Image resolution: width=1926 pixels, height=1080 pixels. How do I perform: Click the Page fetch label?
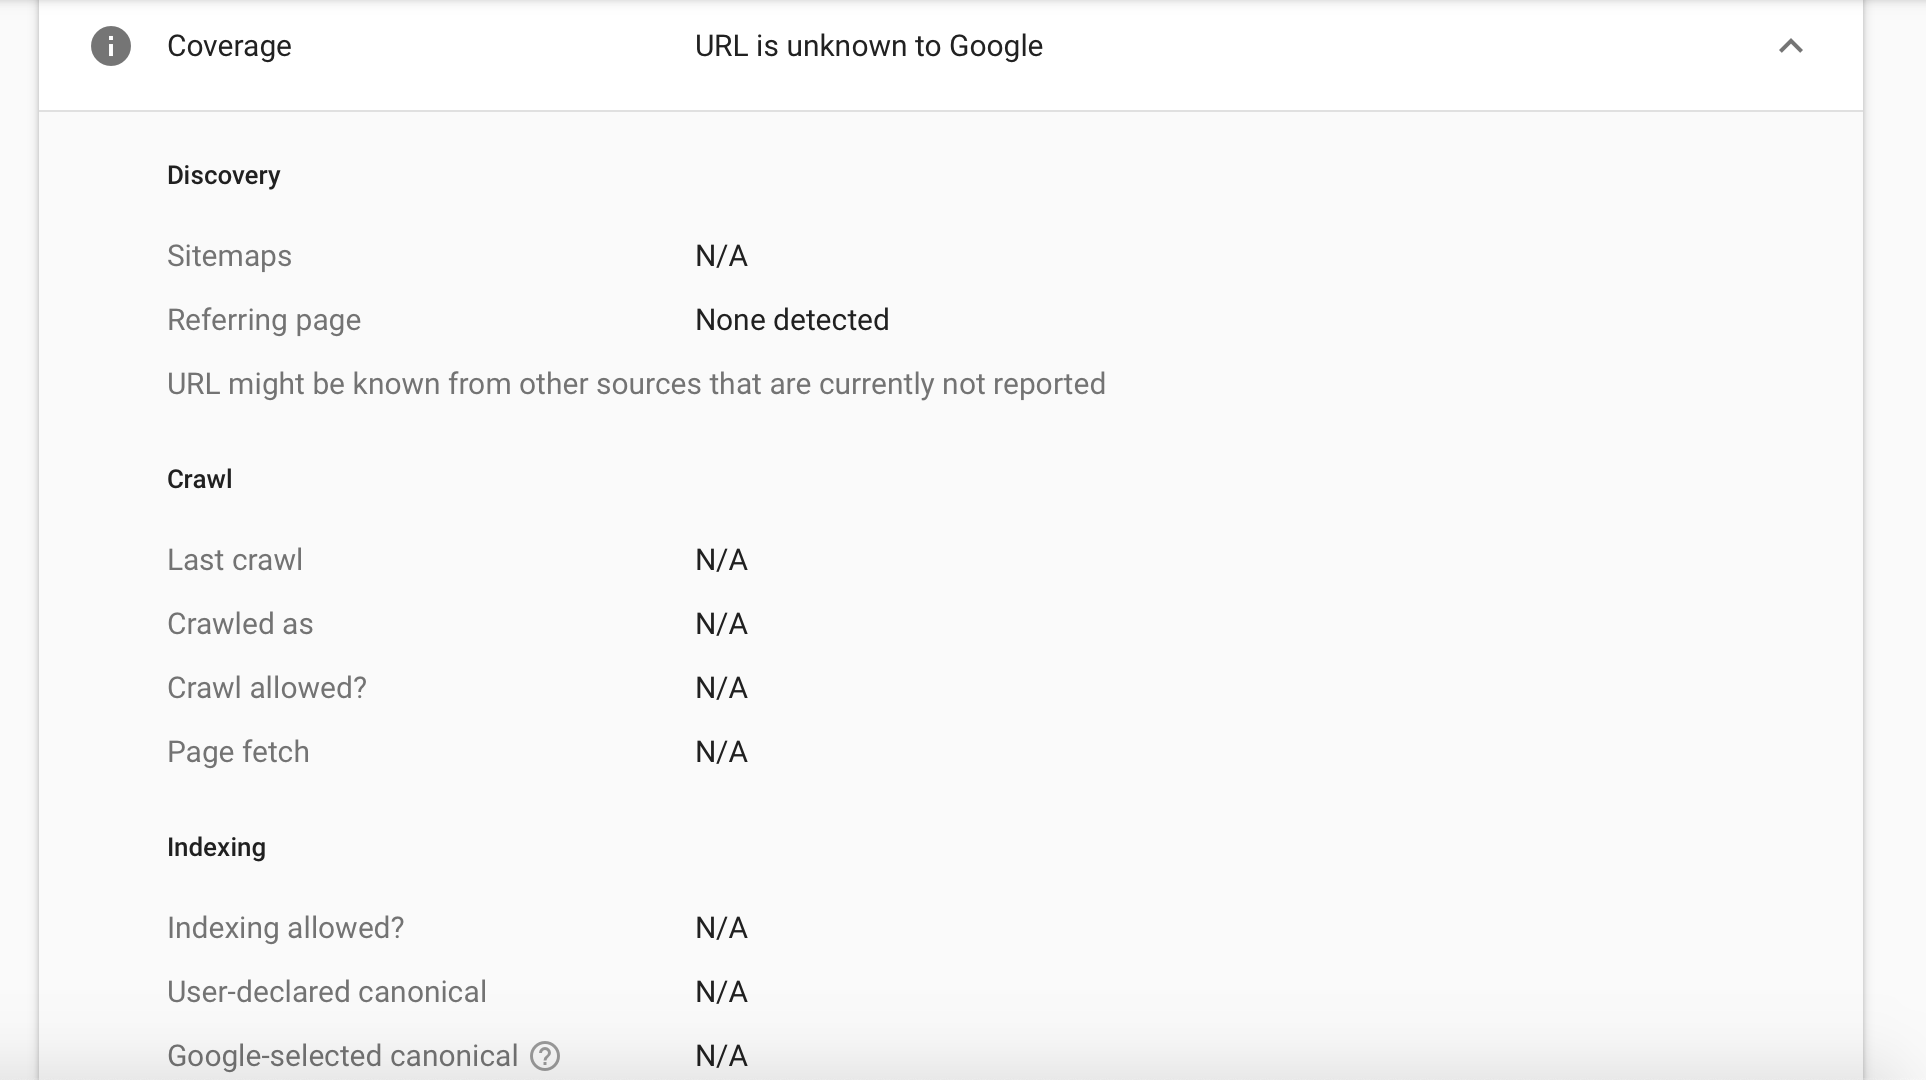point(238,752)
